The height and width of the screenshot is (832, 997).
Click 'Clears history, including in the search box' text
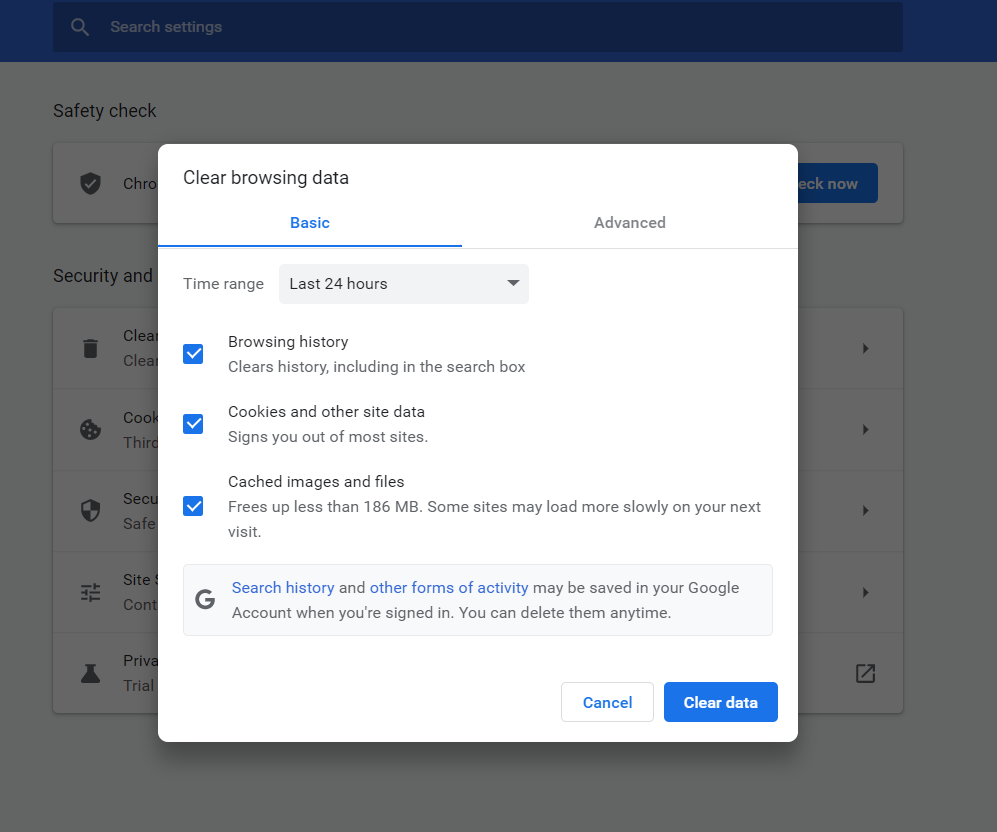pyautogui.click(x=376, y=367)
